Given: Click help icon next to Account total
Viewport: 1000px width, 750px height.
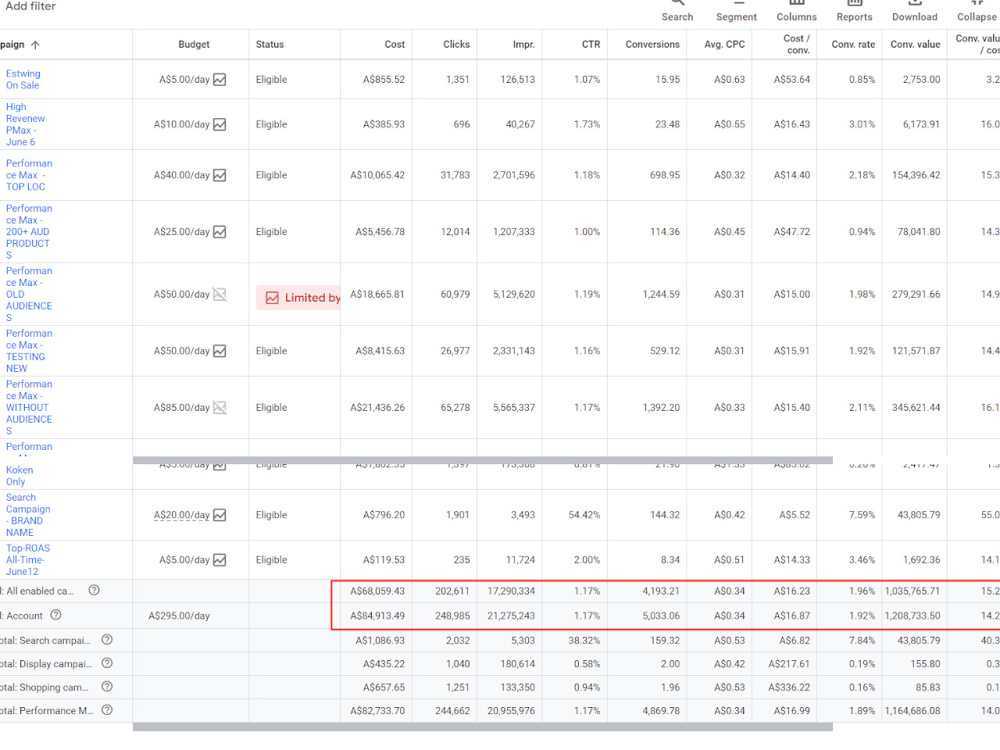Looking at the screenshot, I should (56, 615).
